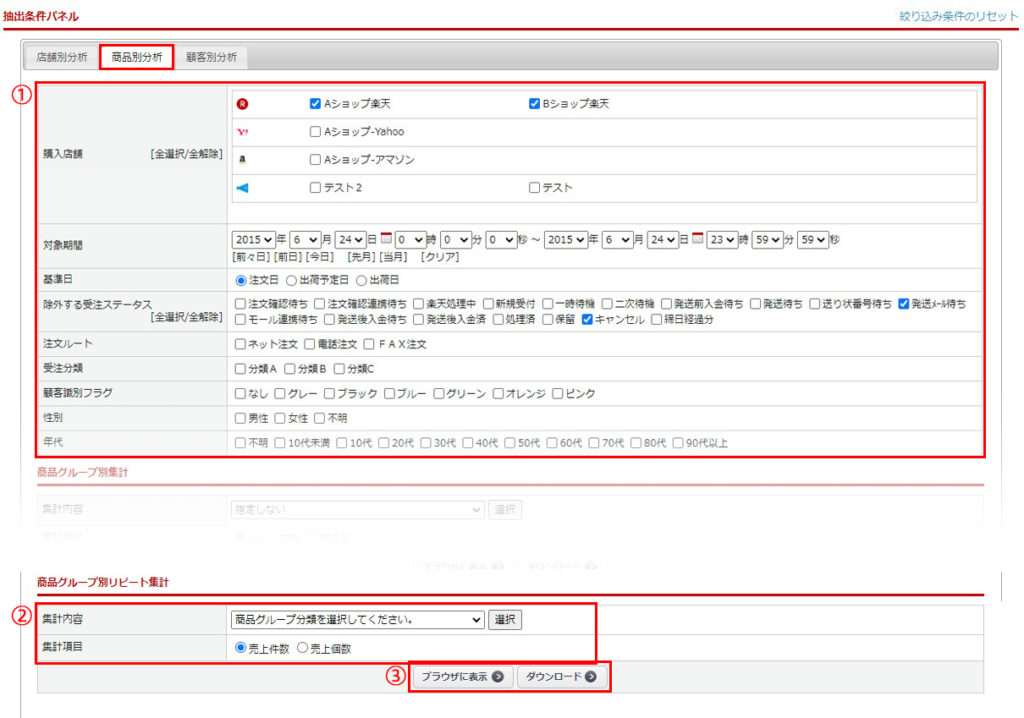Check the ネット注文 route checkbox
The height and width of the screenshot is (718, 1024).
(240, 344)
